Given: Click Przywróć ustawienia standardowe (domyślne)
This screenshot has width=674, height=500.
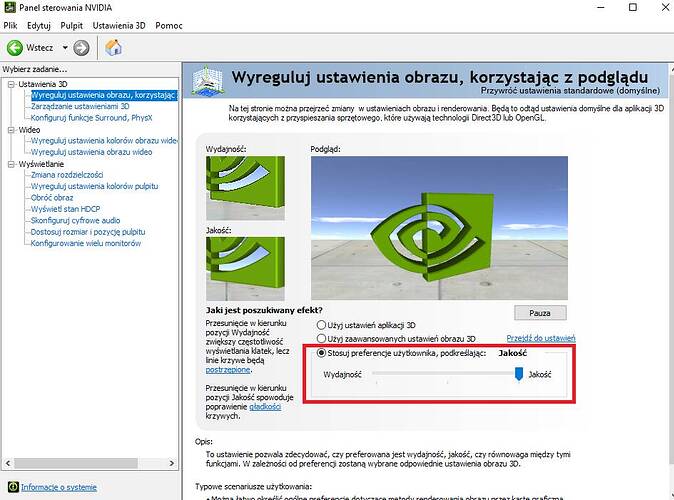Looking at the screenshot, I should [570, 91].
